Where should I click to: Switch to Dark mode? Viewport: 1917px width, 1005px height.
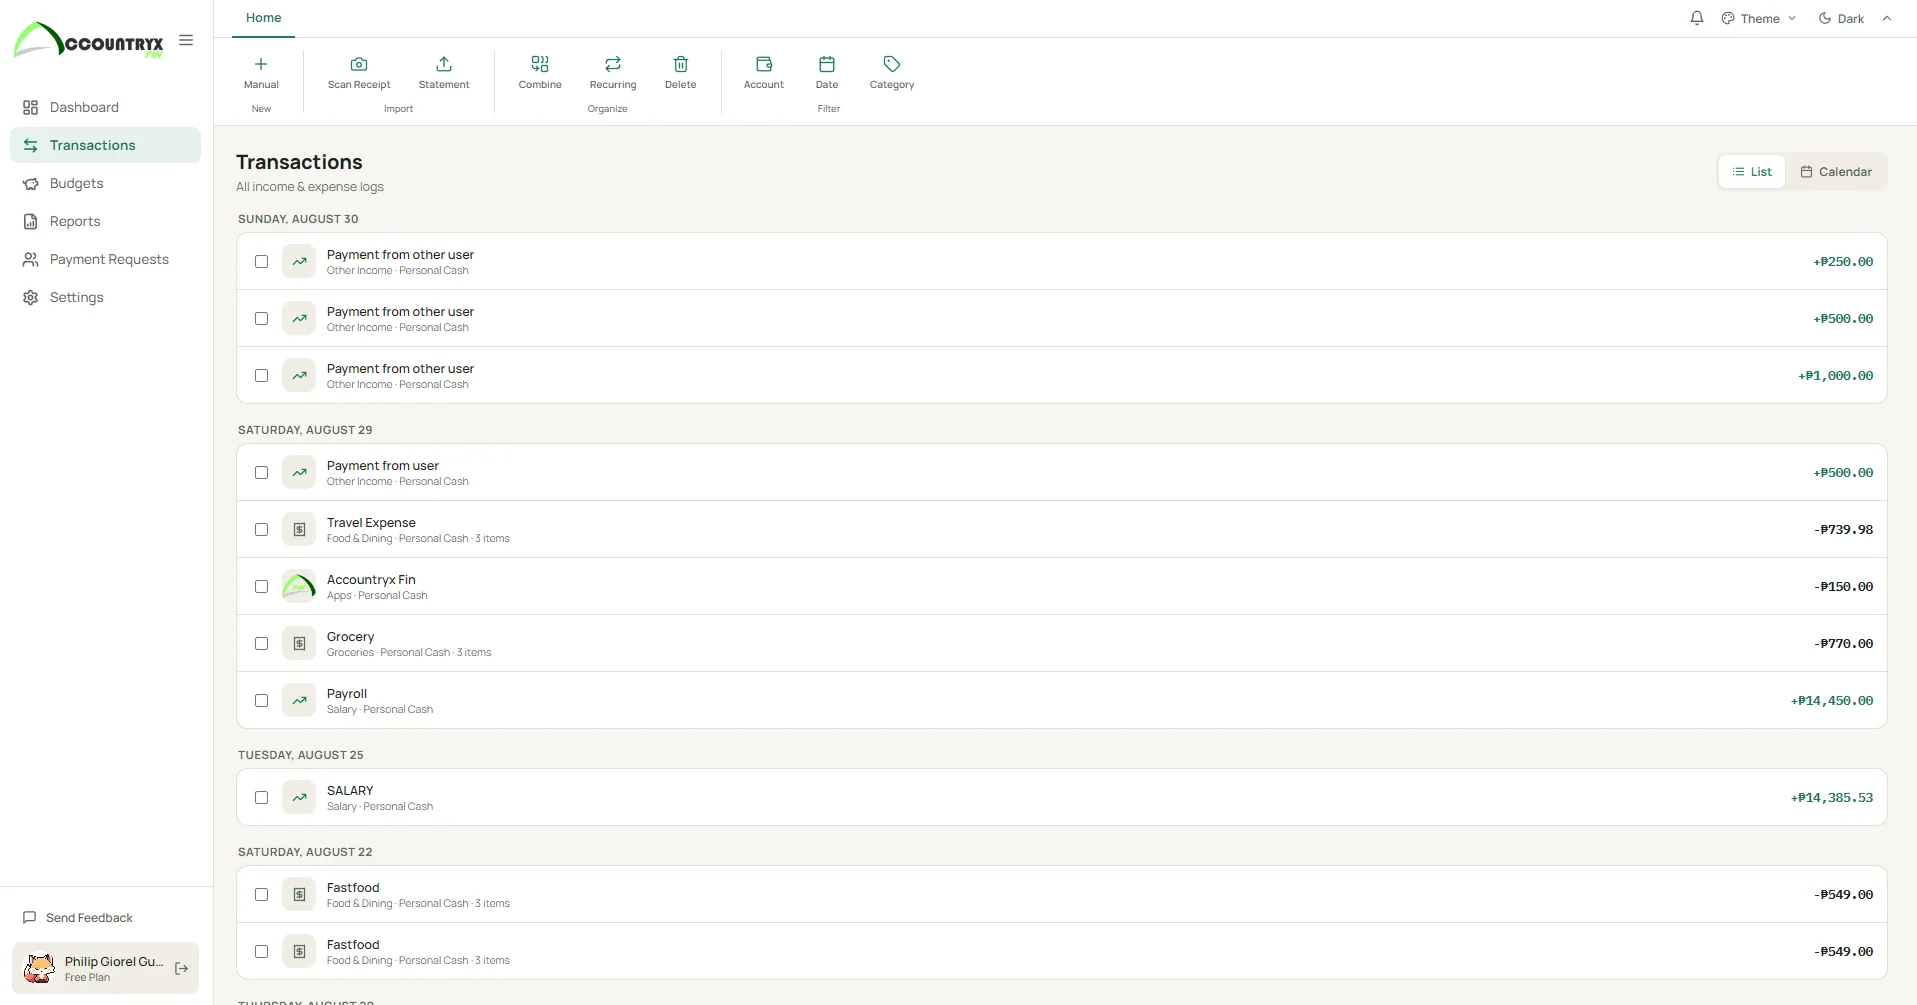point(1841,18)
